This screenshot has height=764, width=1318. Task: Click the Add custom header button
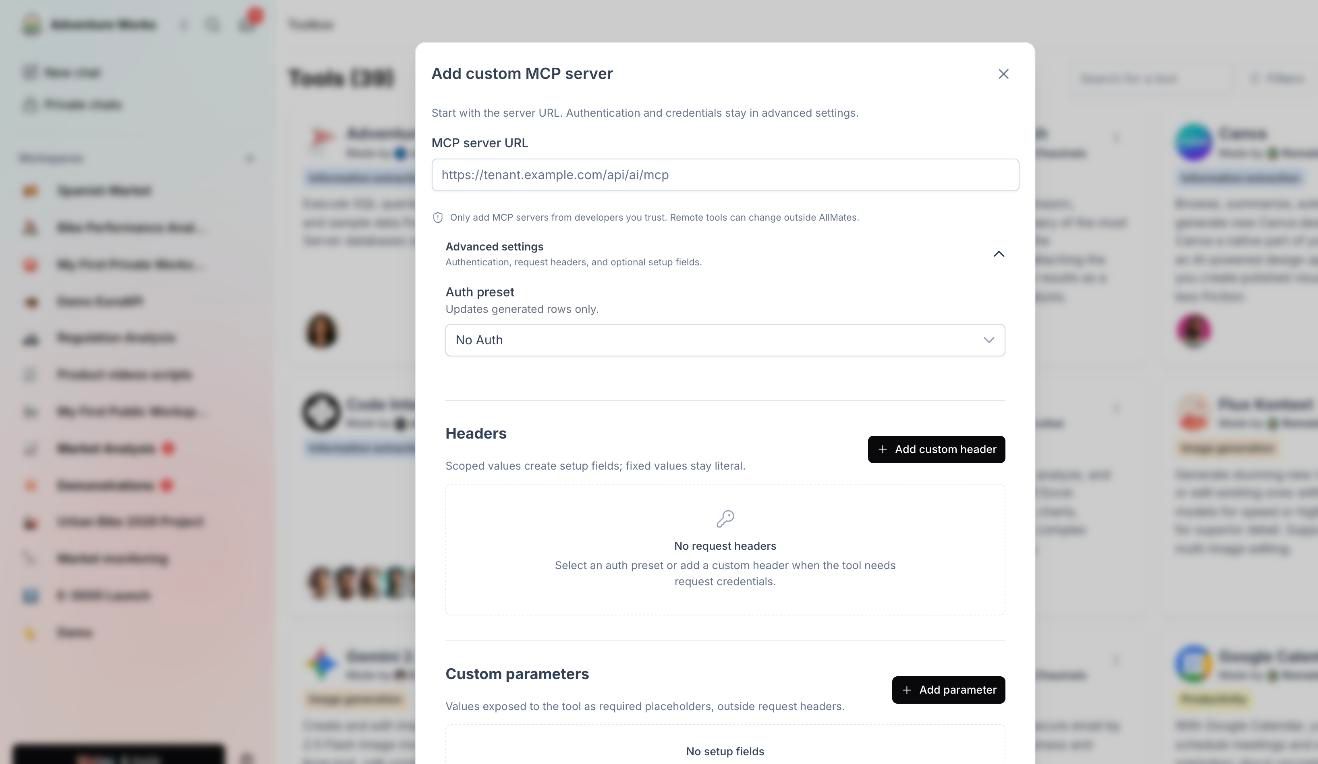point(936,450)
